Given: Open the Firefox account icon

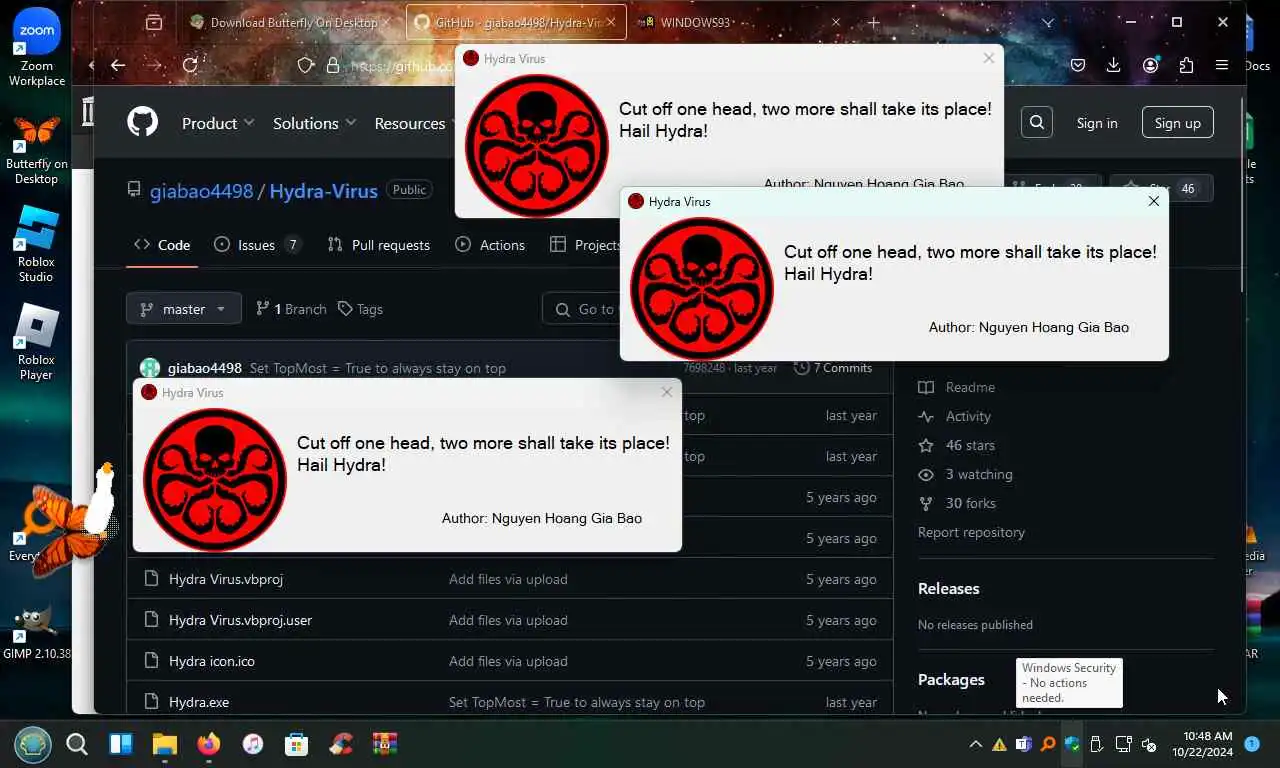Looking at the screenshot, I should point(1150,65).
